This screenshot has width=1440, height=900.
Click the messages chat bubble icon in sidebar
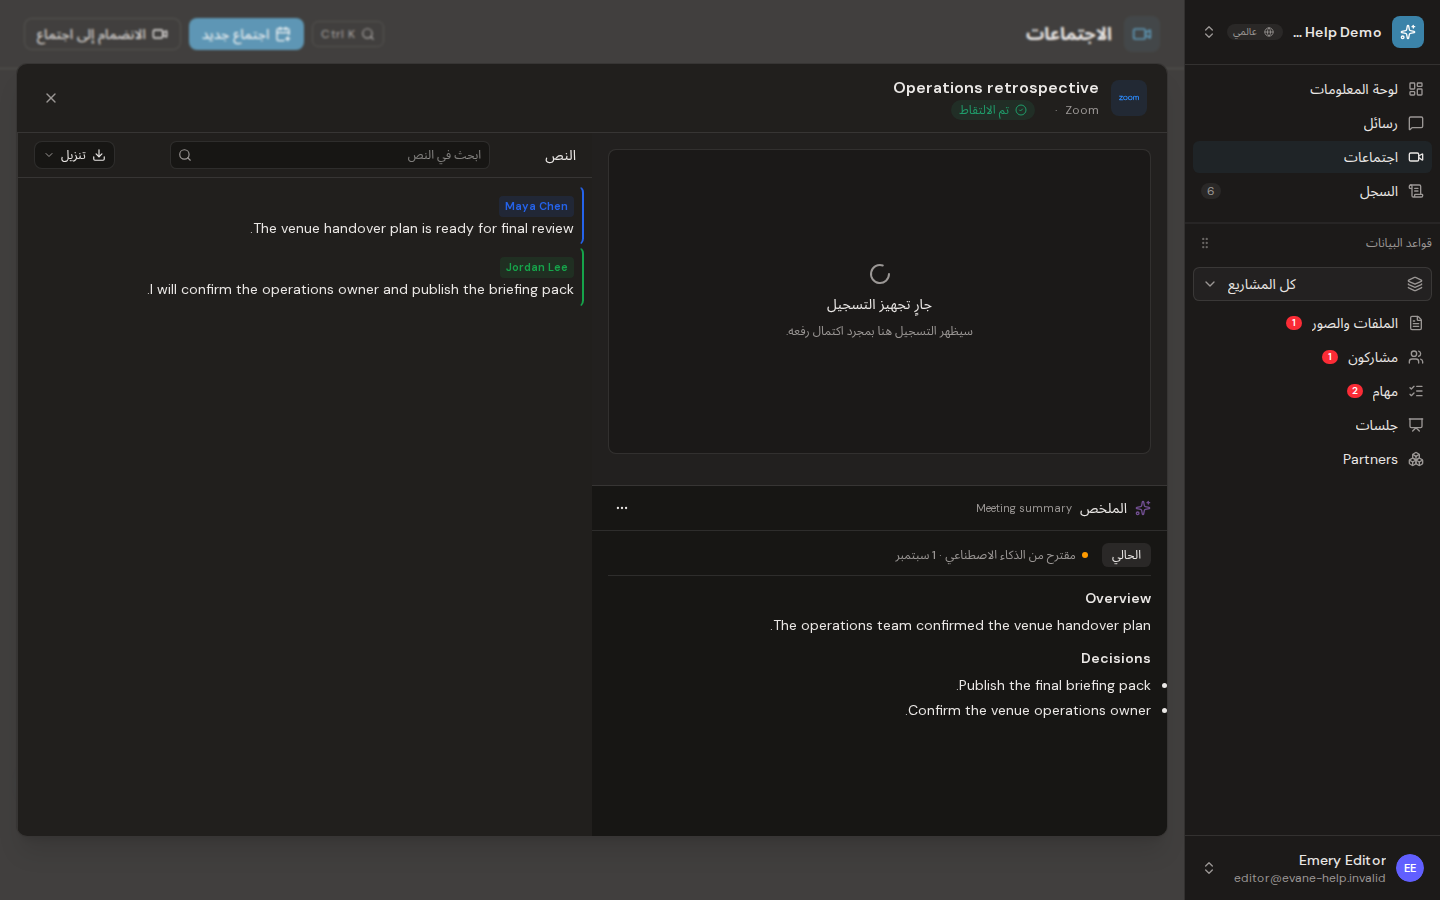(1416, 123)
